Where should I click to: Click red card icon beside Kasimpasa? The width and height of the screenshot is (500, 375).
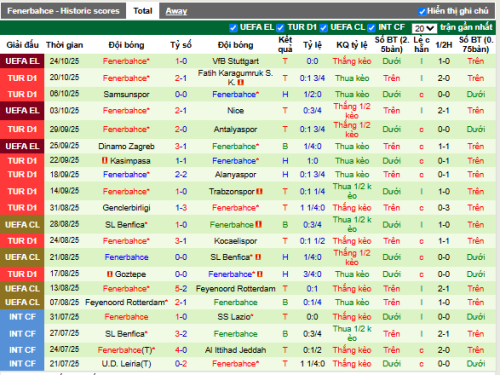(x=105, y=161)
